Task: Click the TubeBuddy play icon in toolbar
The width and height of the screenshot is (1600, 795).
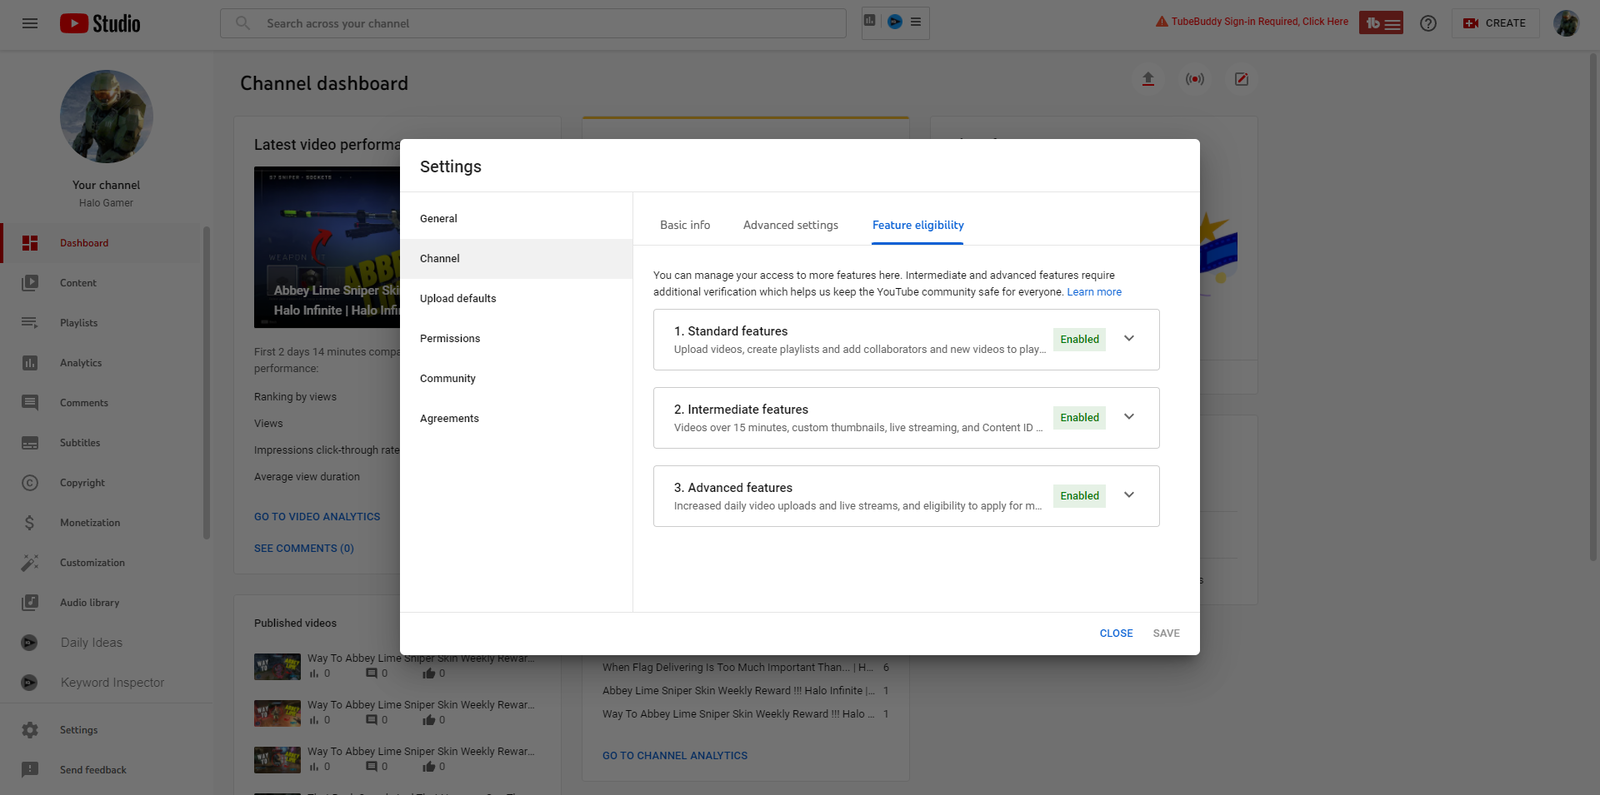Action: (x=895, y=21)
